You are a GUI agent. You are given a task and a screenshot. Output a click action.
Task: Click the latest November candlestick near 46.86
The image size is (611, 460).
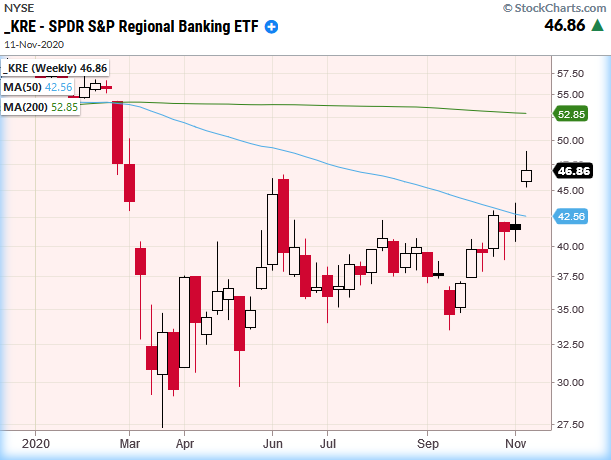(527, 176)
